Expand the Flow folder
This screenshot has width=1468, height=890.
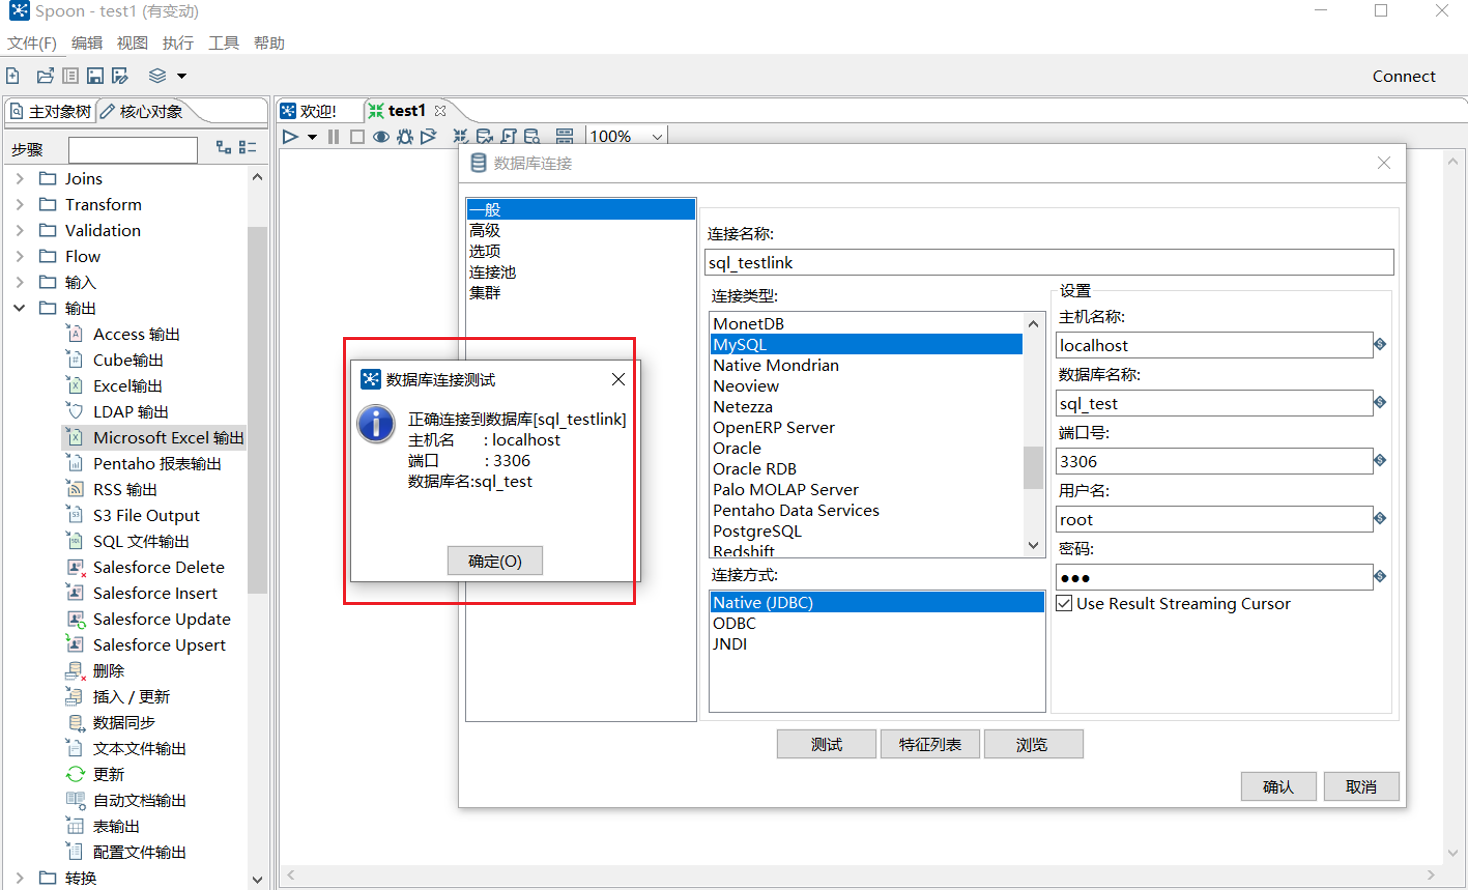pyautogui.click(x=20, y=257)
